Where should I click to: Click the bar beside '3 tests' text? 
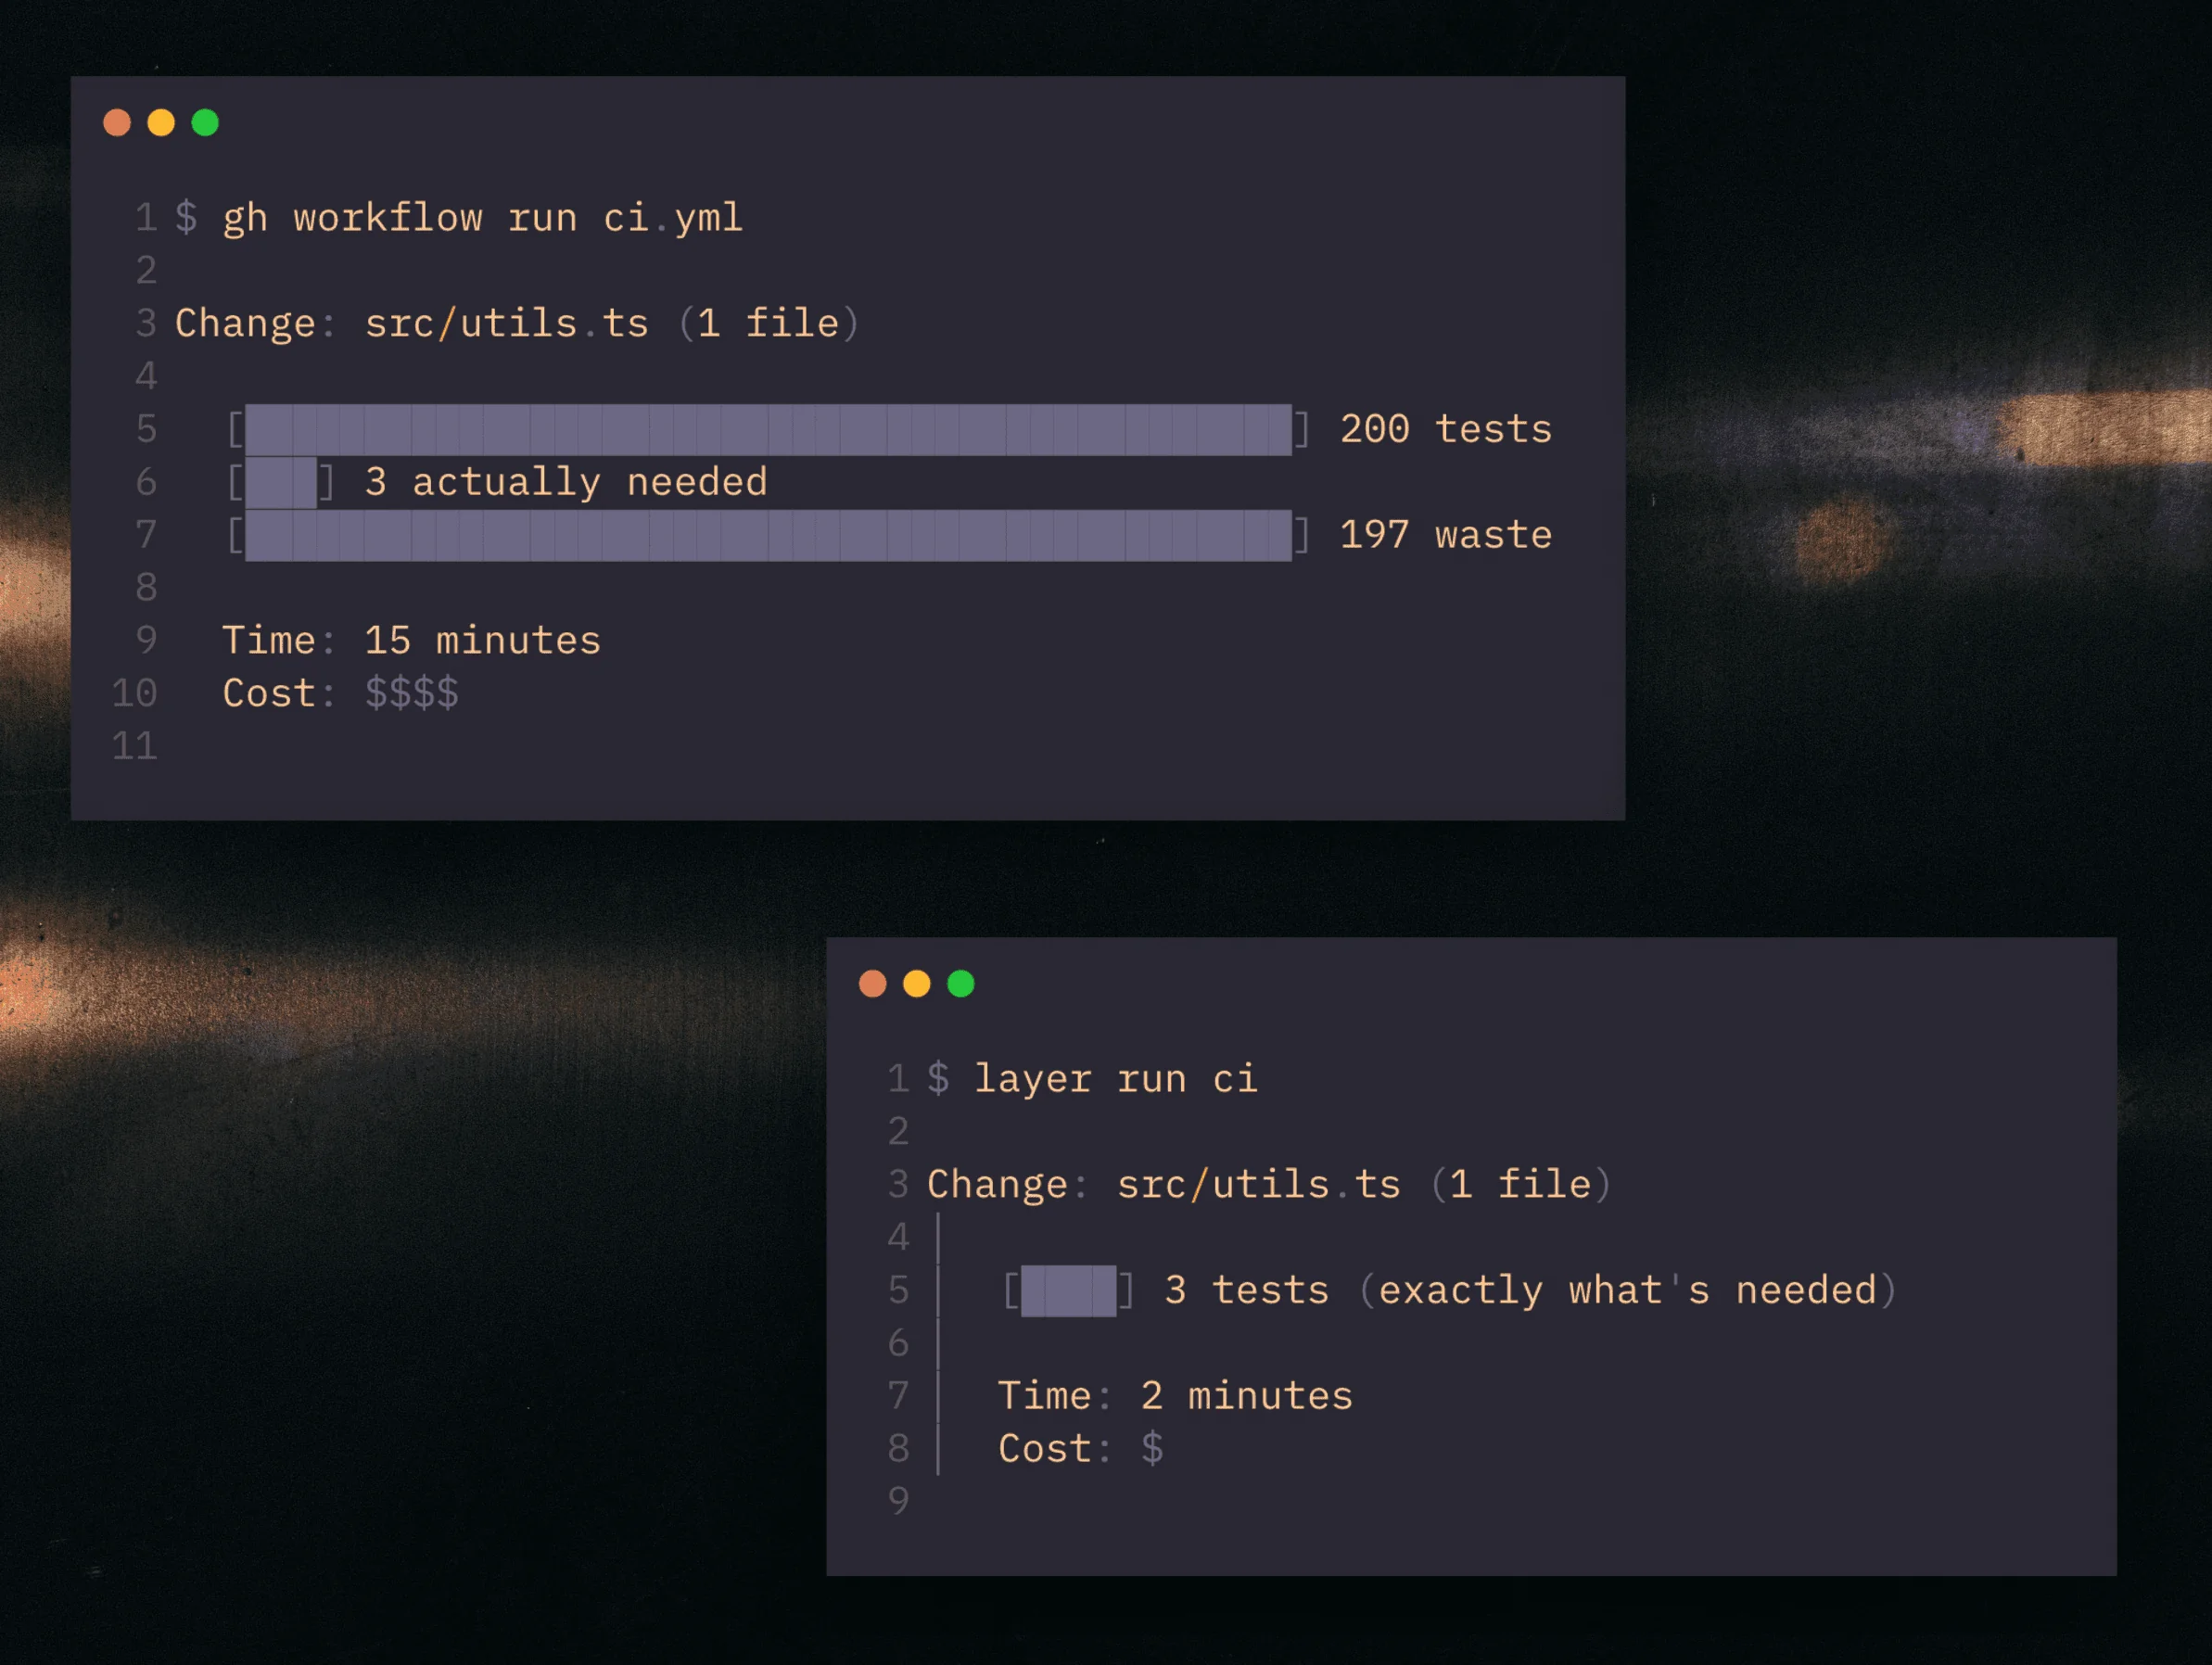(1068, 1291)
